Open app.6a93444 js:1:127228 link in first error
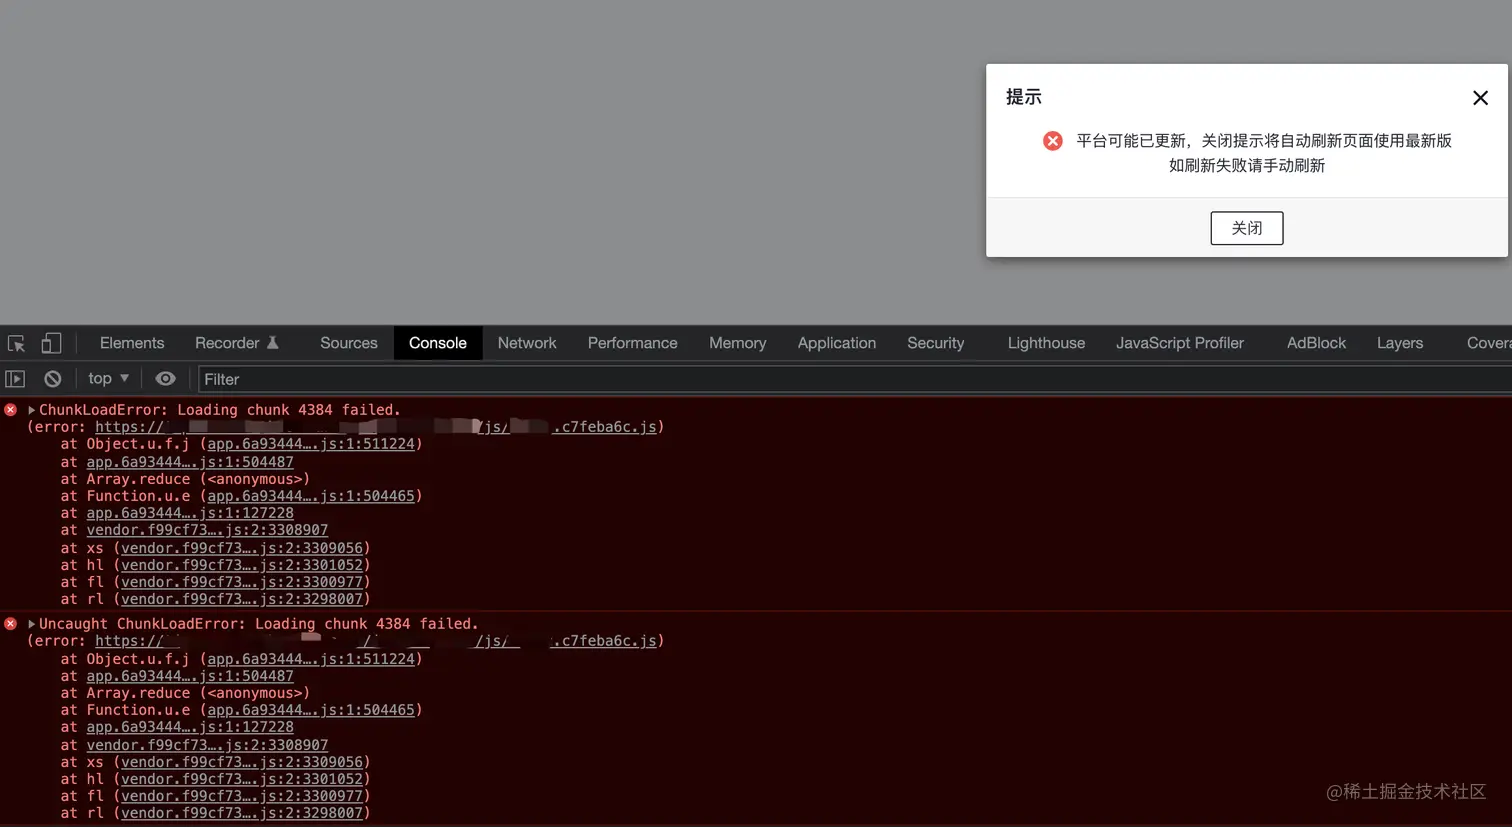Viewport: 1512px width, 827px height. tap(190, 513)
